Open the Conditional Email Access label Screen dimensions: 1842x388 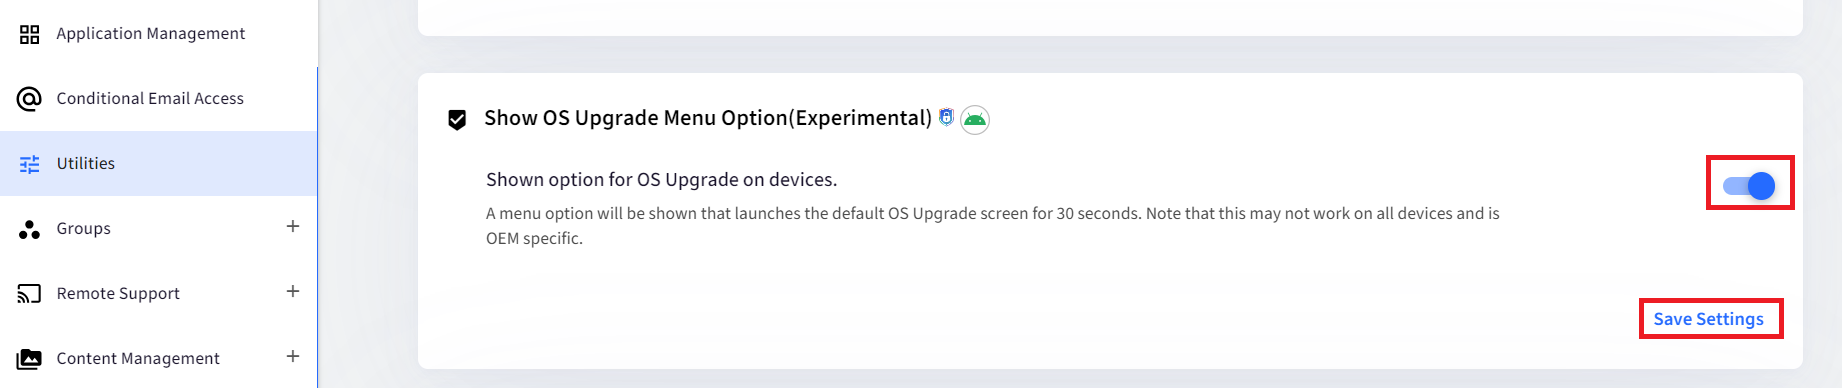150,99
